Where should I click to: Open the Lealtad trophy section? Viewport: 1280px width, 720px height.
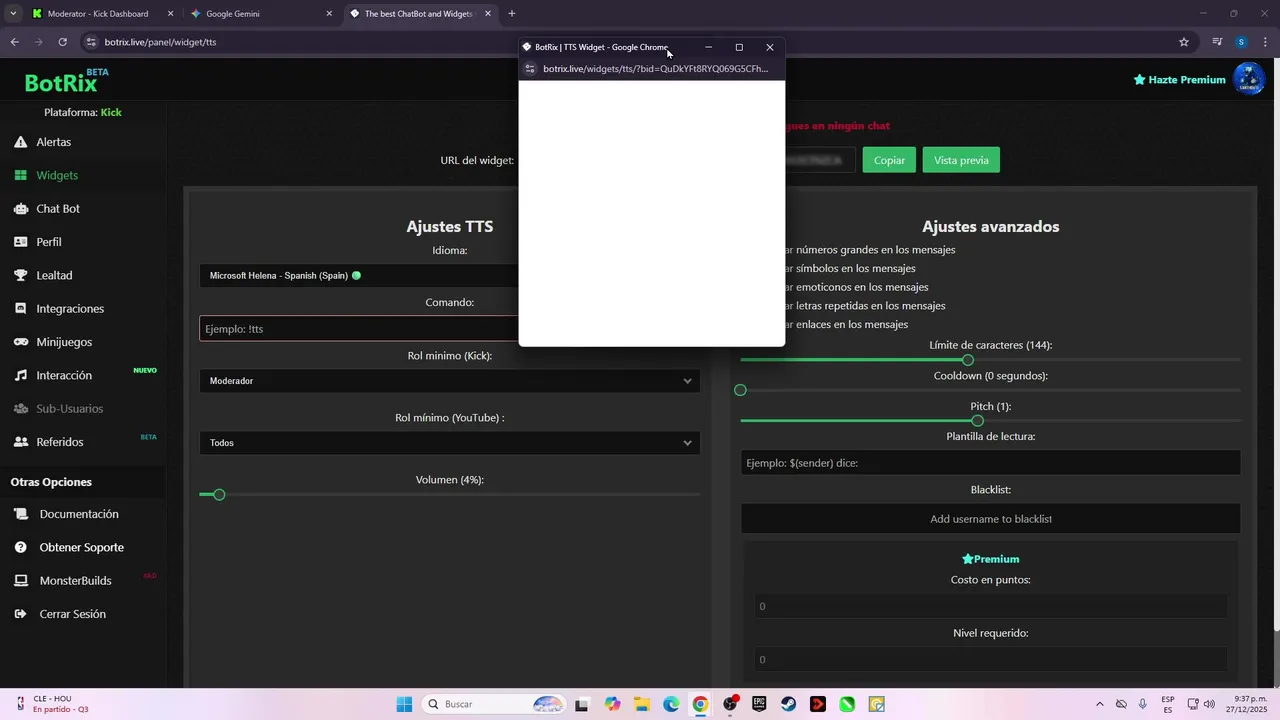[54, 275]
